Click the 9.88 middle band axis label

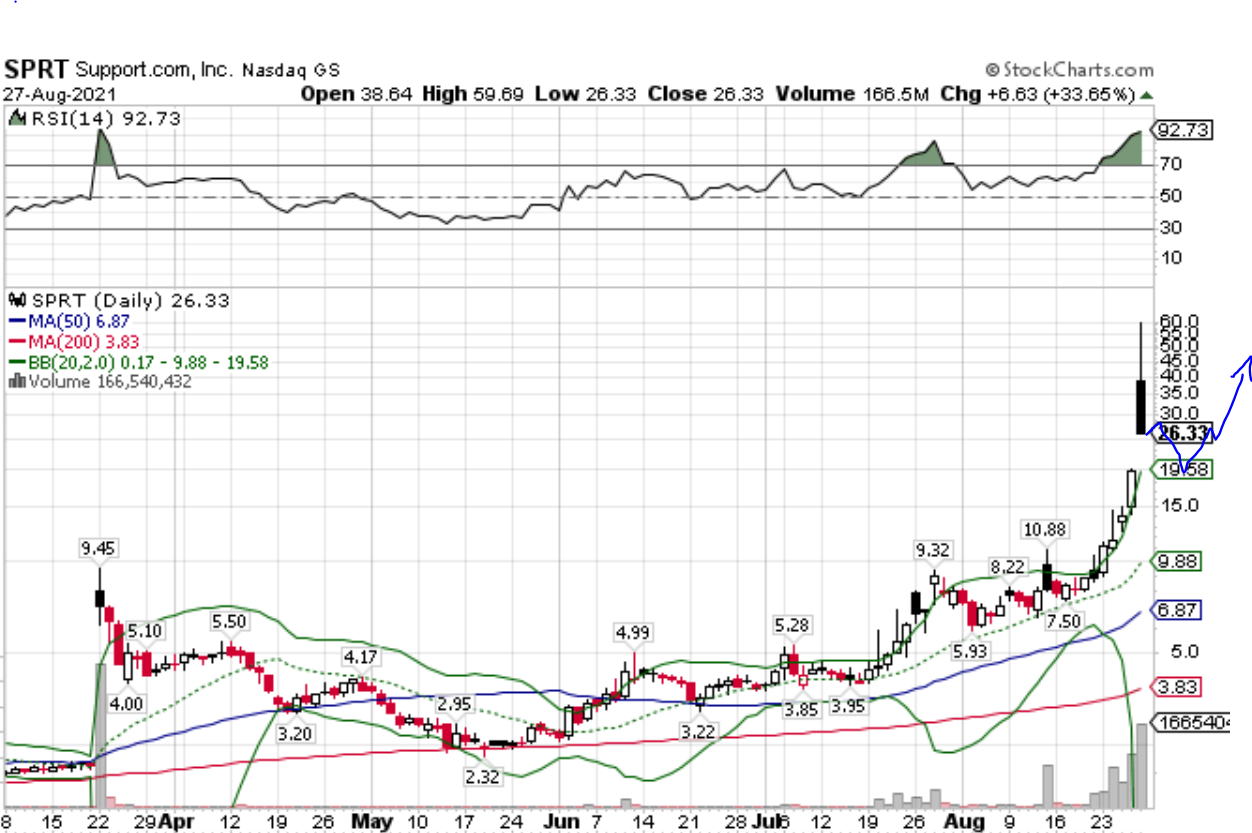click(1178, 561)
